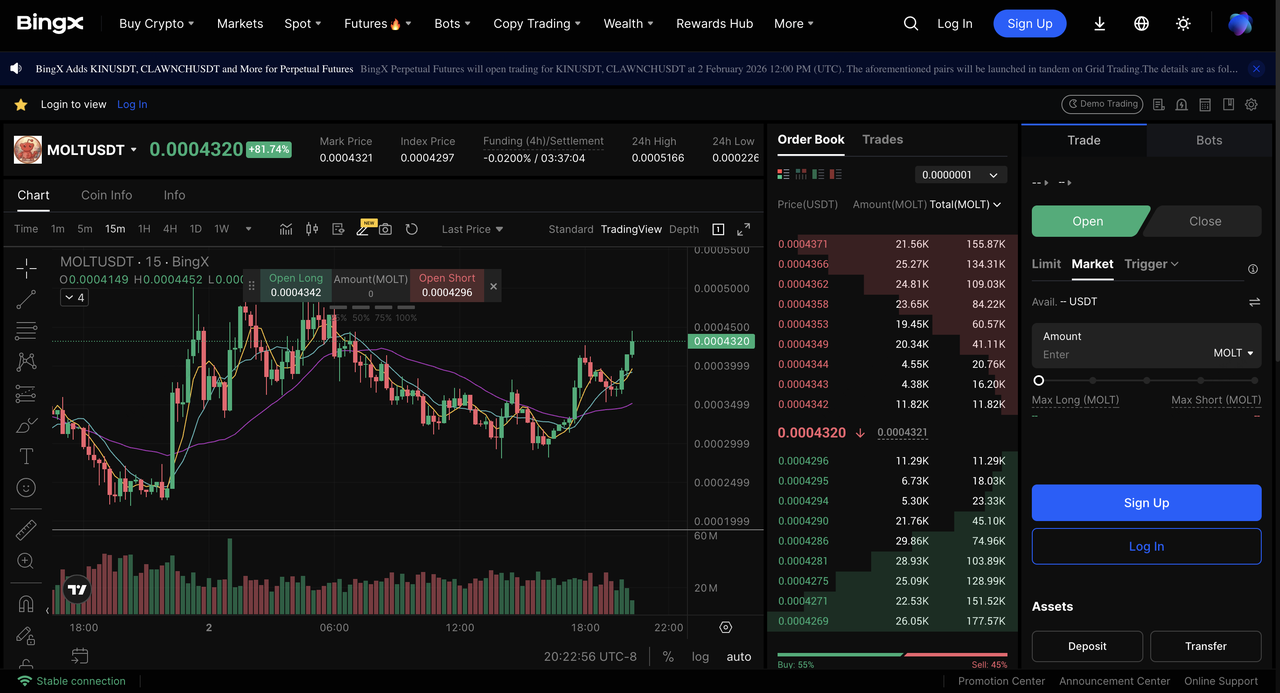
Task: Open the search magnifier in header
Action: 910,24
